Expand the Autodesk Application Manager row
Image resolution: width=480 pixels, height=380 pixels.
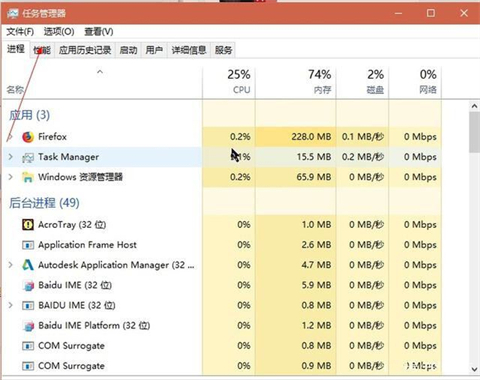point(11,265)
